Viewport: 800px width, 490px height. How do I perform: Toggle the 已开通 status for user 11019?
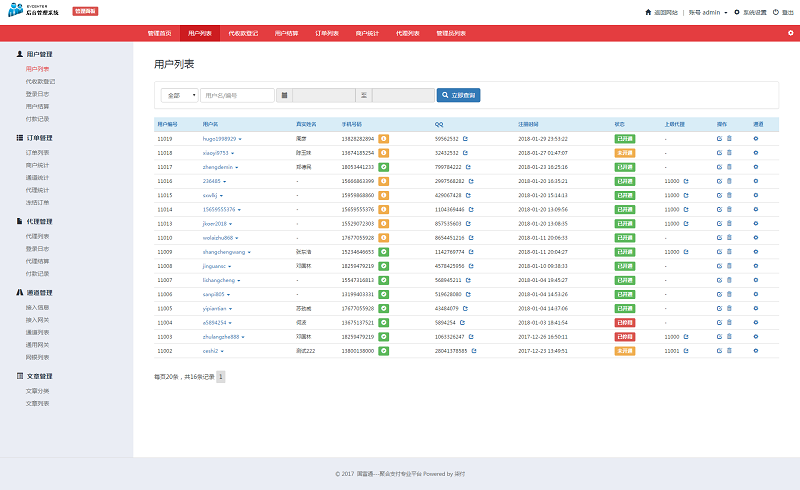coord(624,138)
